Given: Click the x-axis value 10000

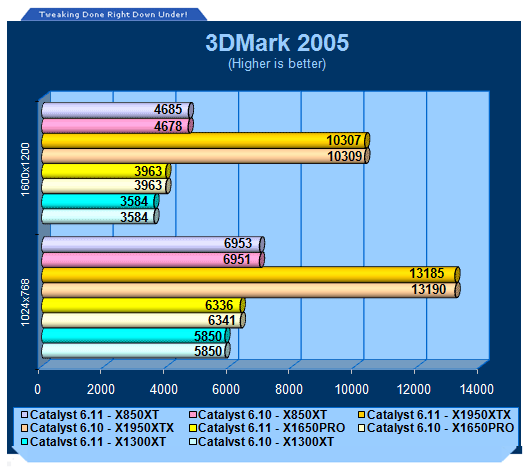Looking at the screenshot, I should (352, 389).
